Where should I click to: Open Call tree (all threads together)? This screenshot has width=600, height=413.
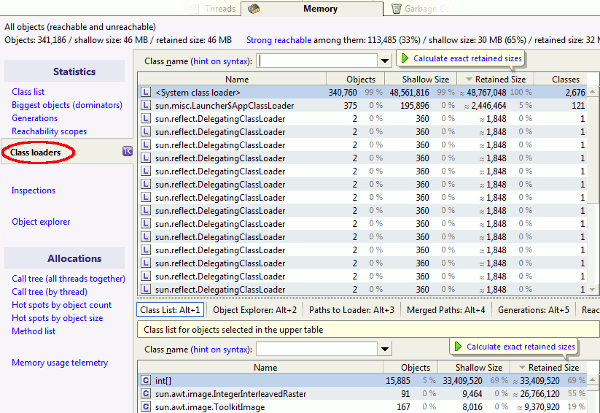[68, 279]
